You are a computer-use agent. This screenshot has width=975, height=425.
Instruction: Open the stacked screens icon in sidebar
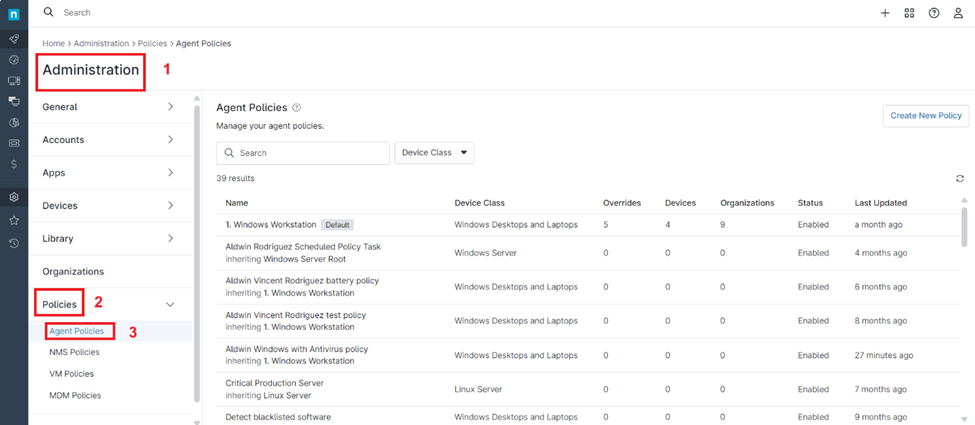pyautogui.click(x=14, y=101)
